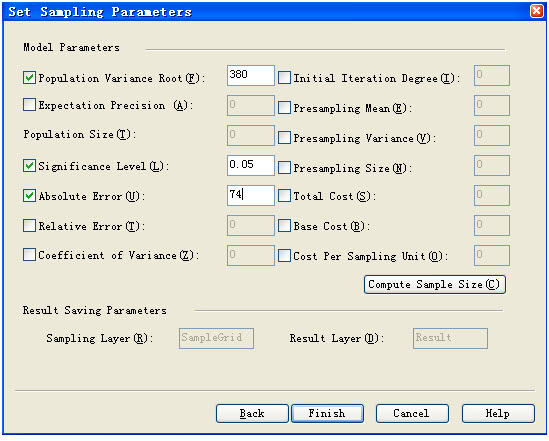549x441 pixels.
Task: Click the Finish button
Action: pos(327,413)
